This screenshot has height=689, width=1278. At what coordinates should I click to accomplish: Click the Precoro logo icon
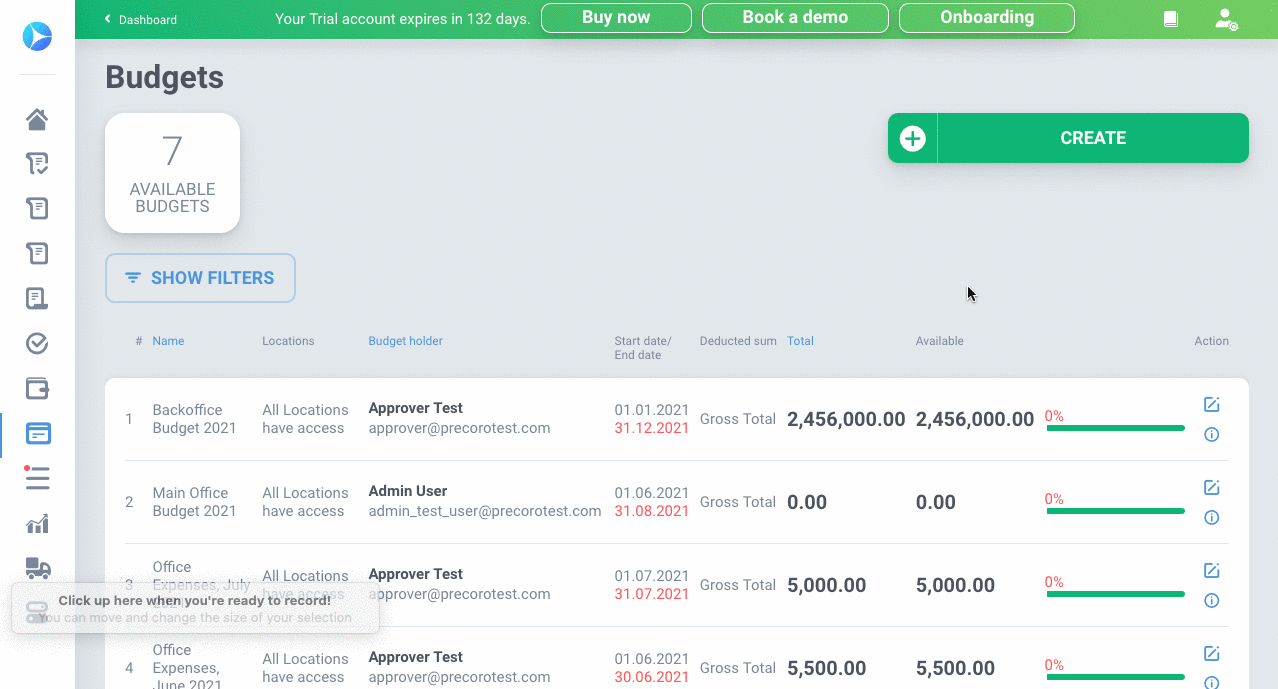(x=37, y=37)
